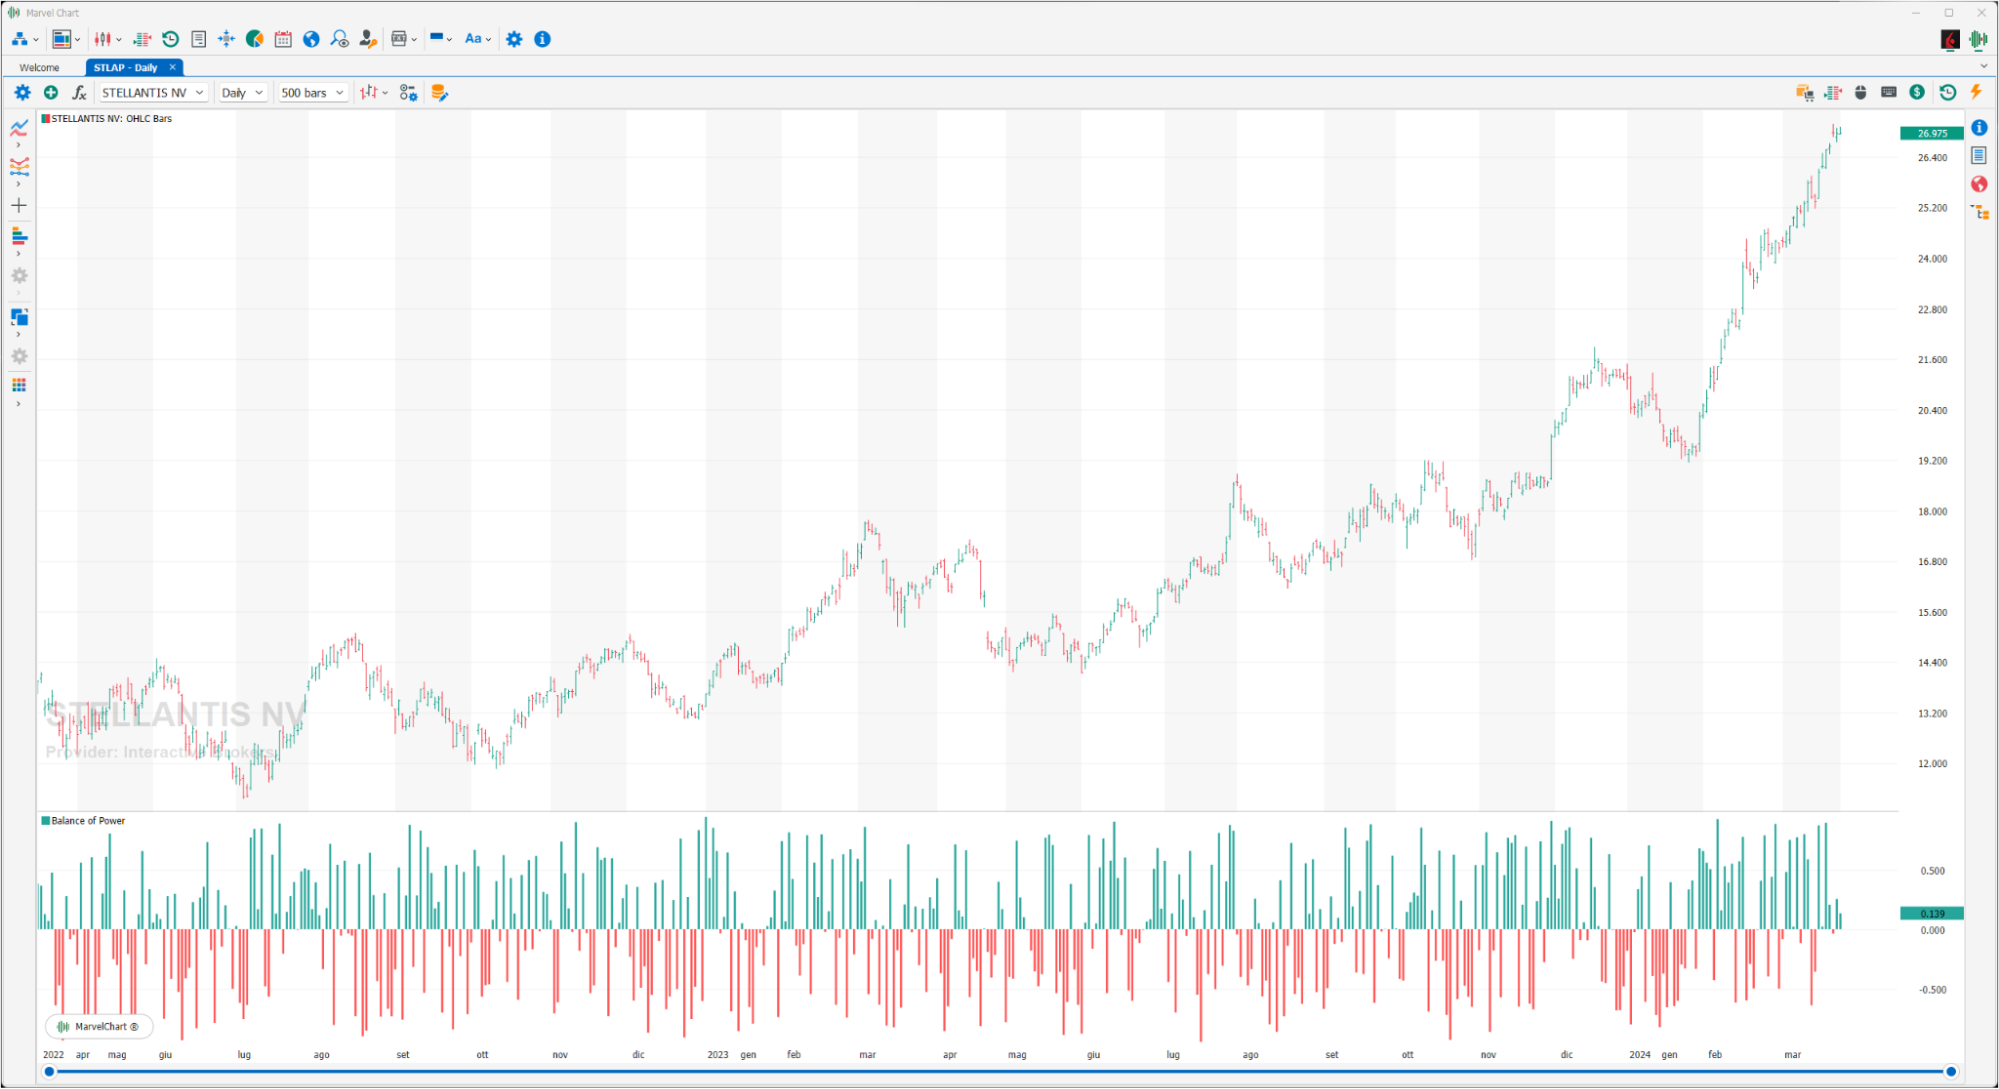Screen dimensions: 1999x1089
Task: Open the fx formula indicators button
Action: [x=79, y=93]
